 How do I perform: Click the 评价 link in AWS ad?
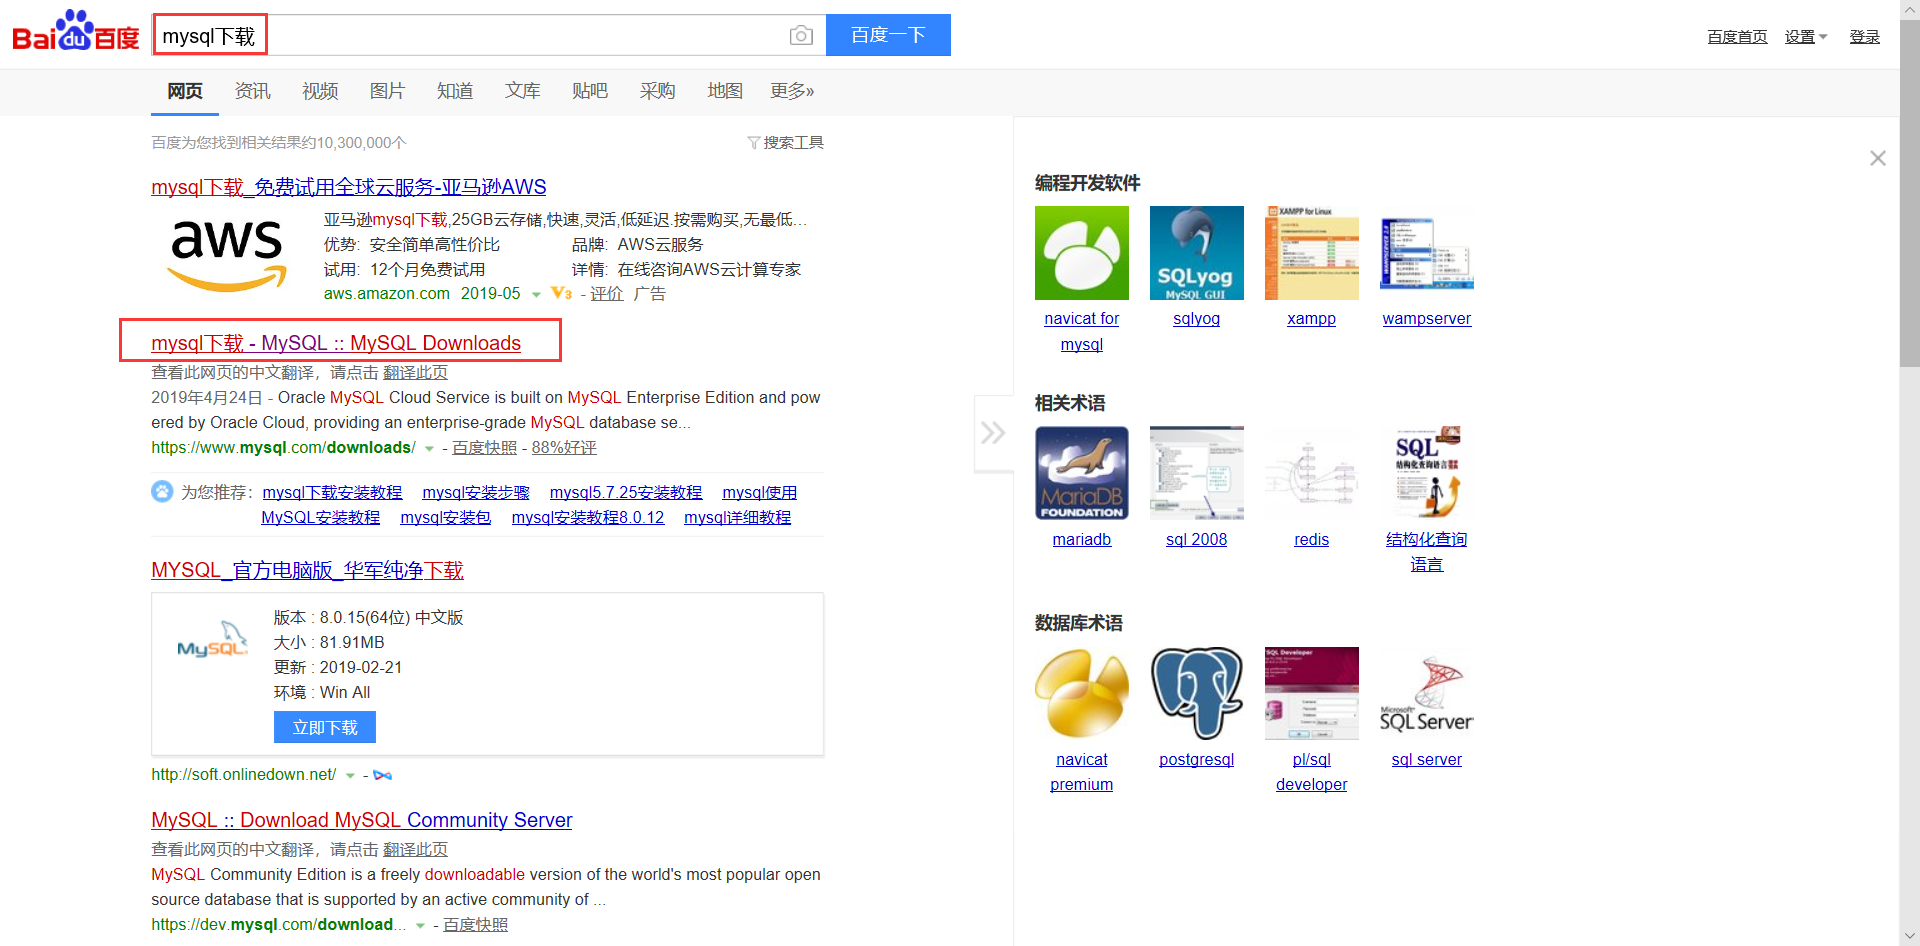click(607, 294)
